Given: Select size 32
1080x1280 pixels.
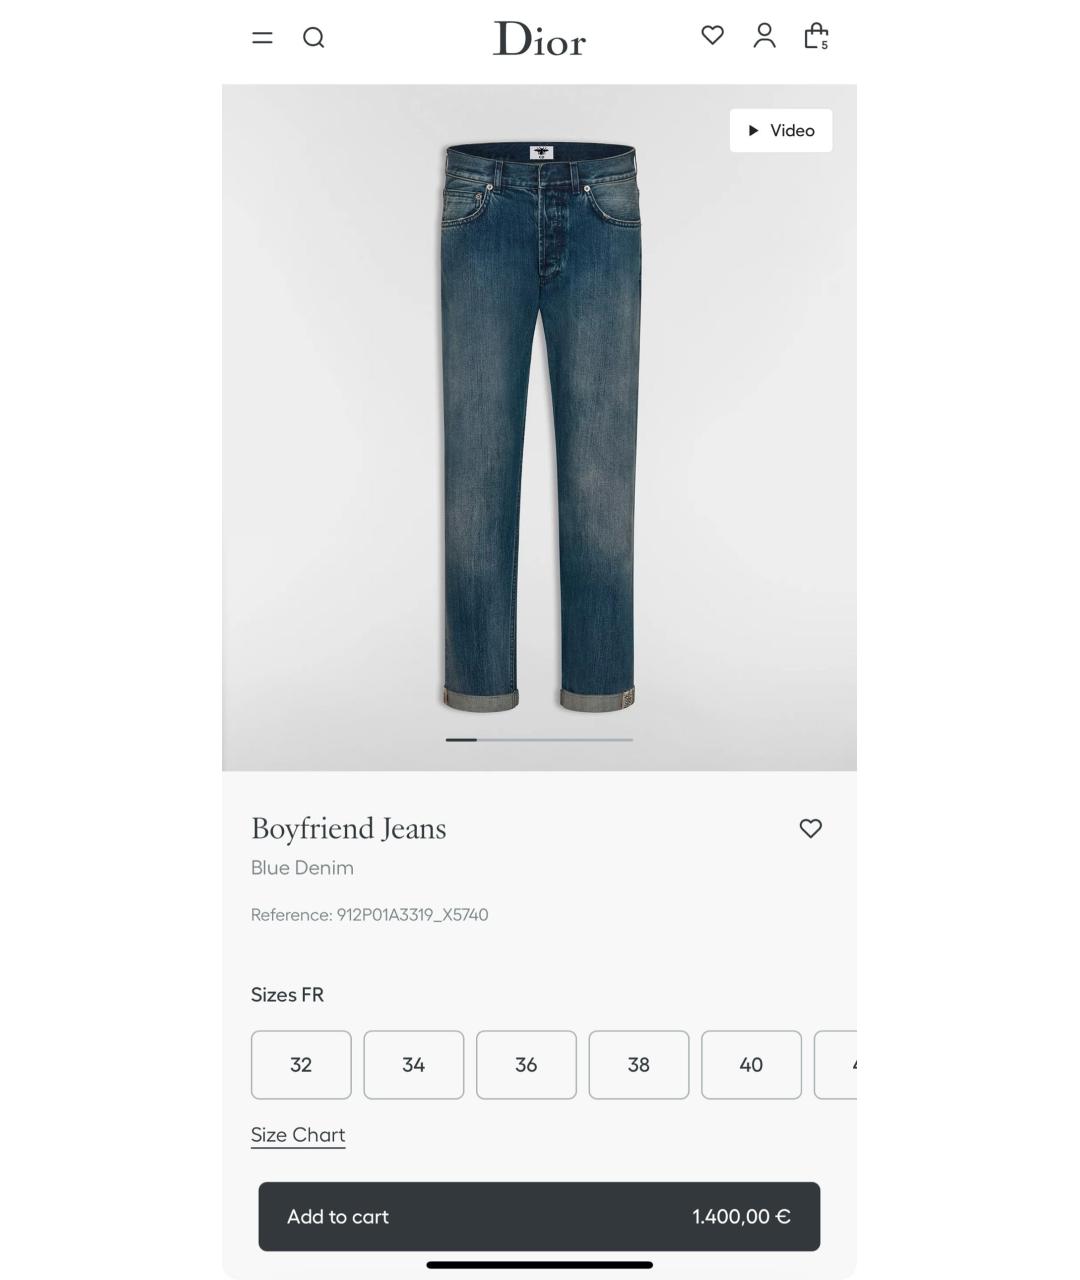Looking at the screenshot, I should pyautogui.click(x=301, y=1065).
